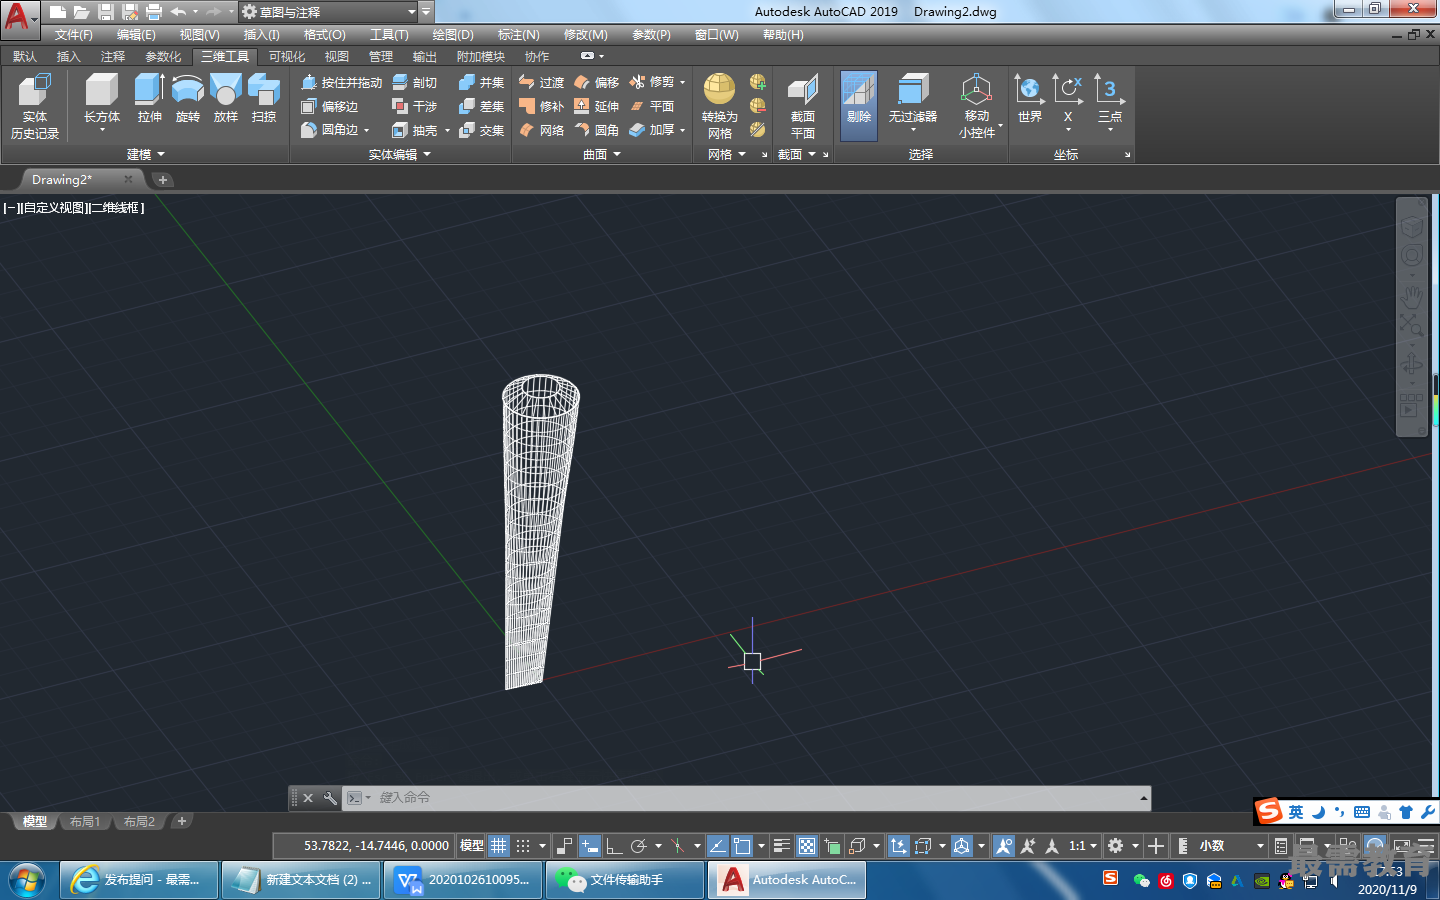Open 移动小控件 gizmo dropdown

[x=977, y=105]
